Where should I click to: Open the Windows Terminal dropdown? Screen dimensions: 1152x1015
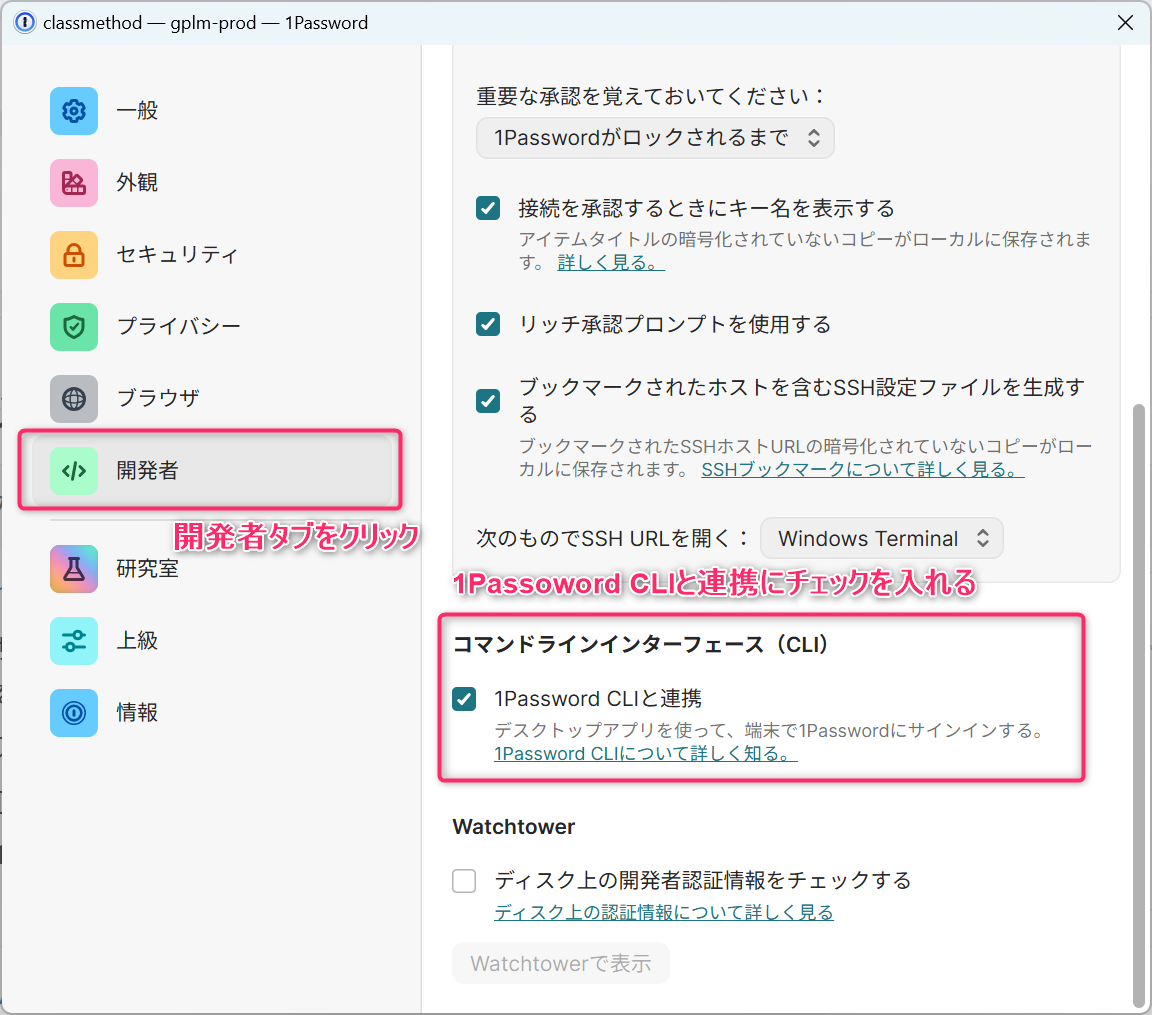(882, 538)
